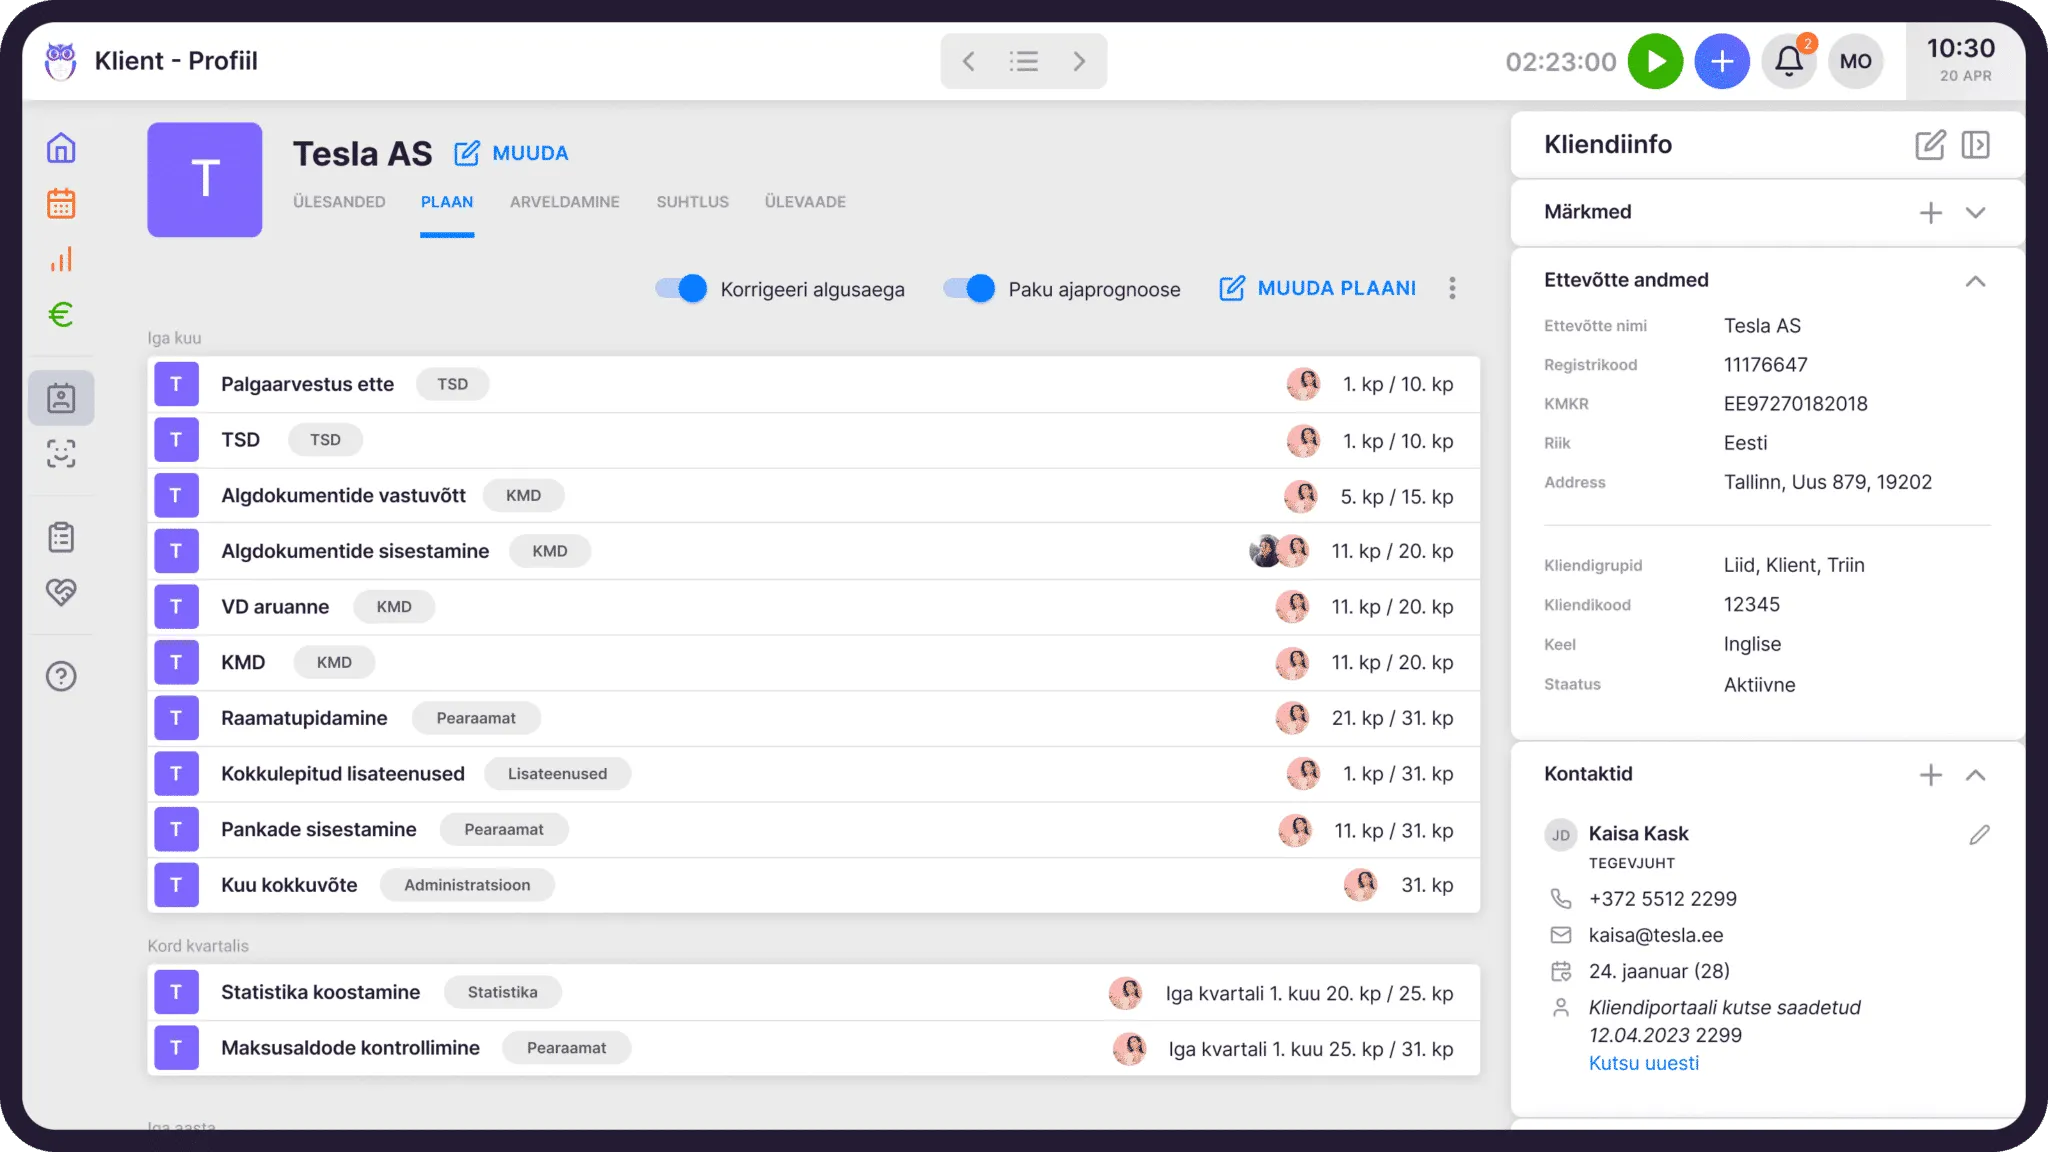Click the Lisateenused tag

(557, 774)
